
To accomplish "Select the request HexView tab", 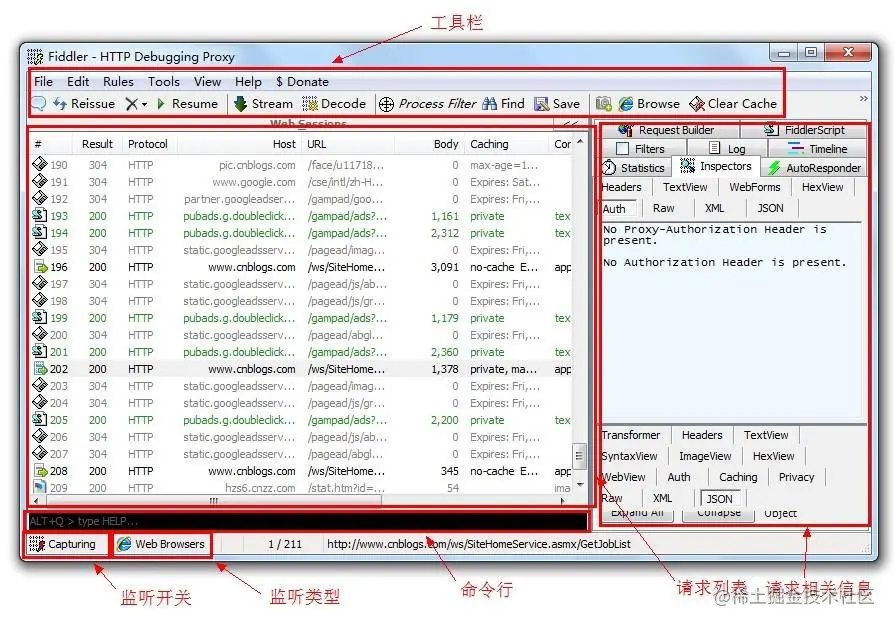I will (822, 187).
